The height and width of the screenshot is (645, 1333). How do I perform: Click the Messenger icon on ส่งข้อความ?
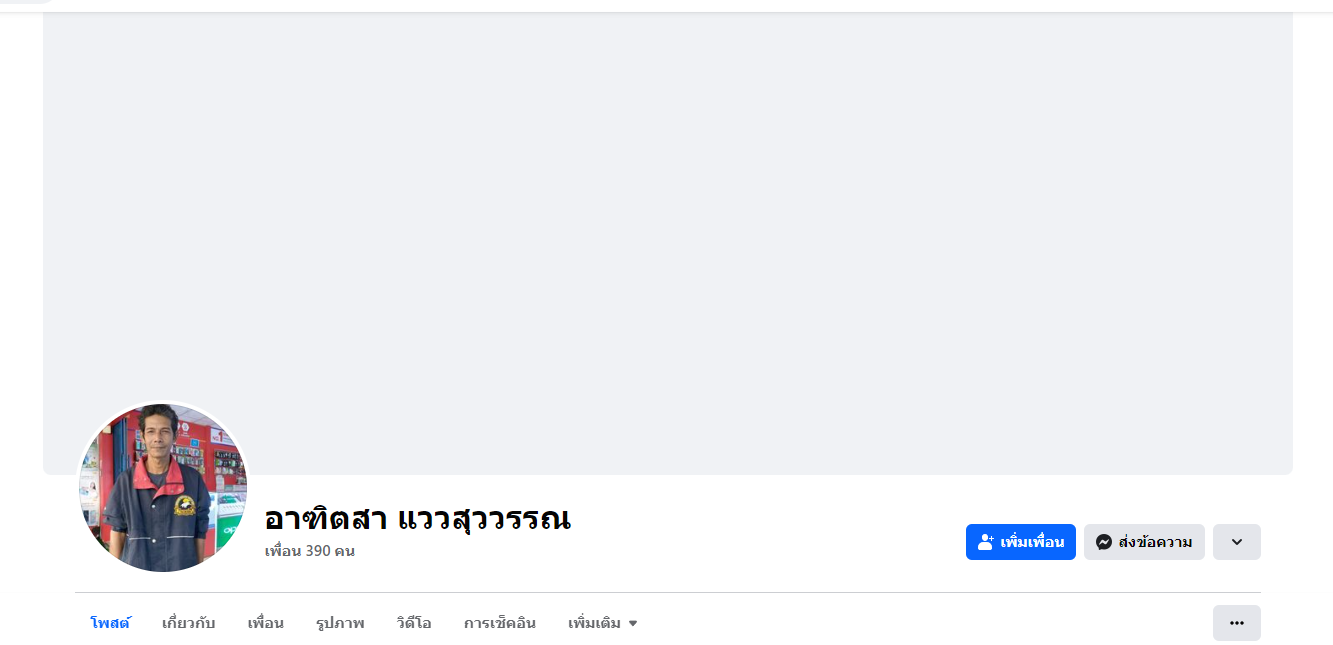click(x=1104, y=542)
